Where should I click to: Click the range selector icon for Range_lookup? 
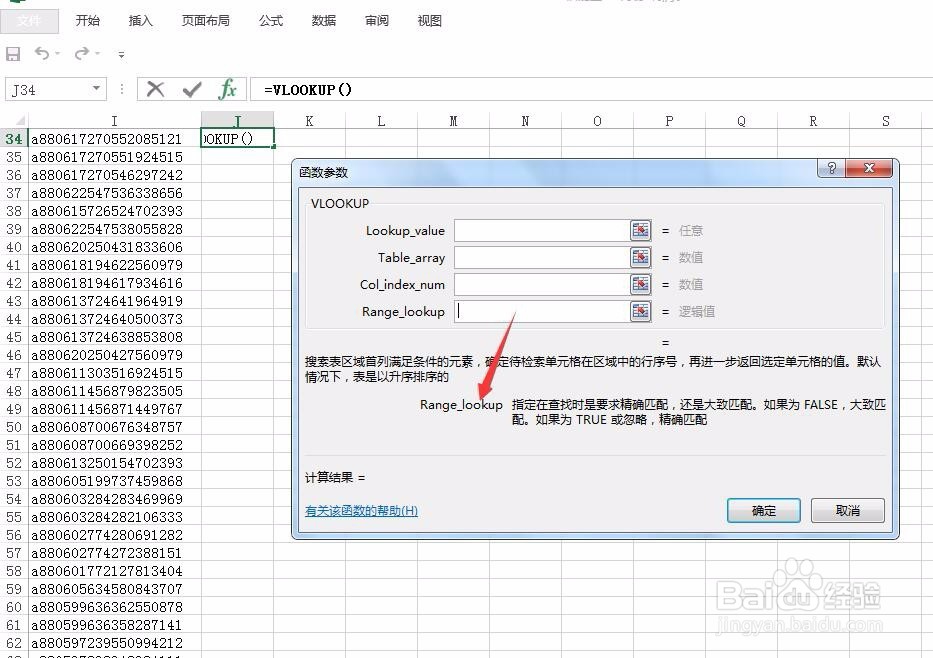point(640,311)
